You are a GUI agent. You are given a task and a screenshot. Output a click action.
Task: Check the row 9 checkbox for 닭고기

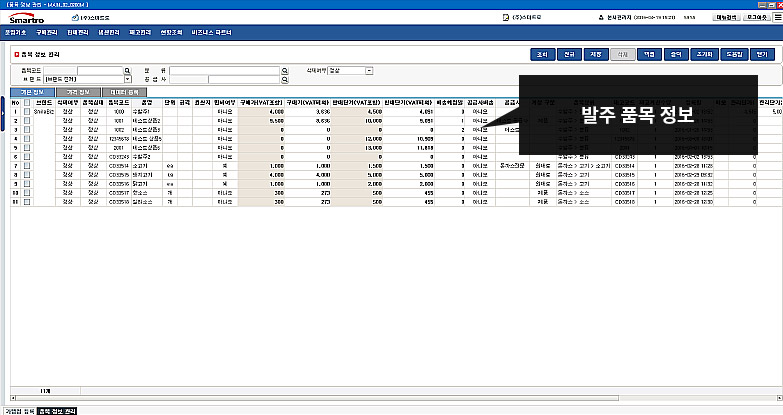pos(27,184)
